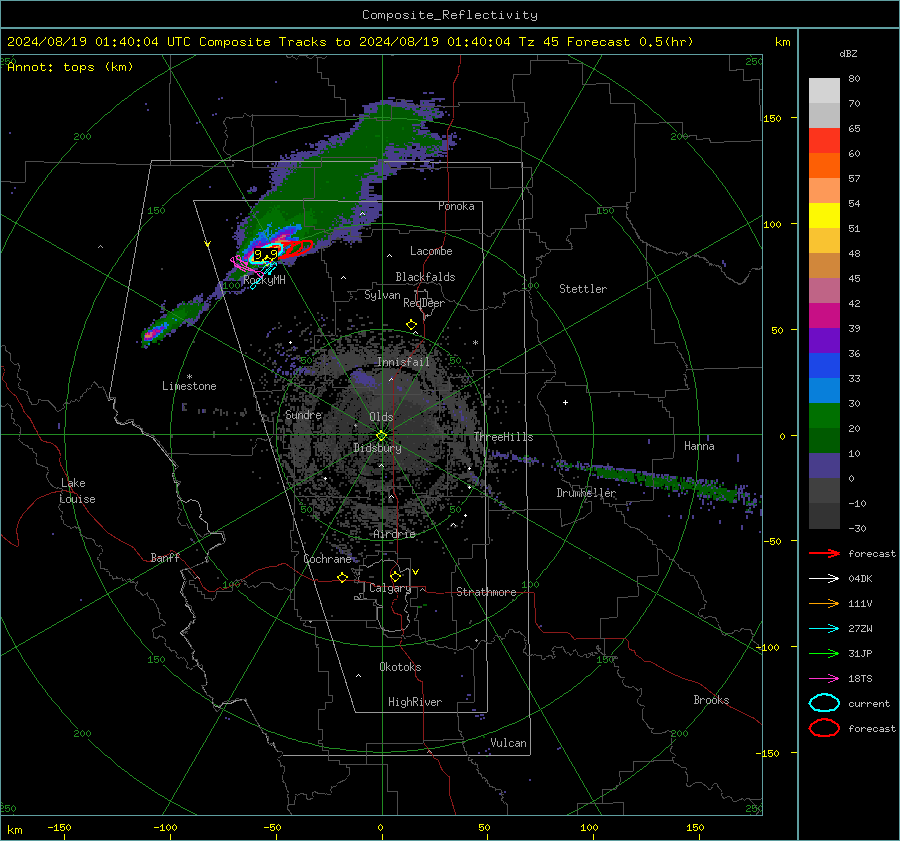
Task: Click the ThreeHills city label
Action: (x=503, y=437)
